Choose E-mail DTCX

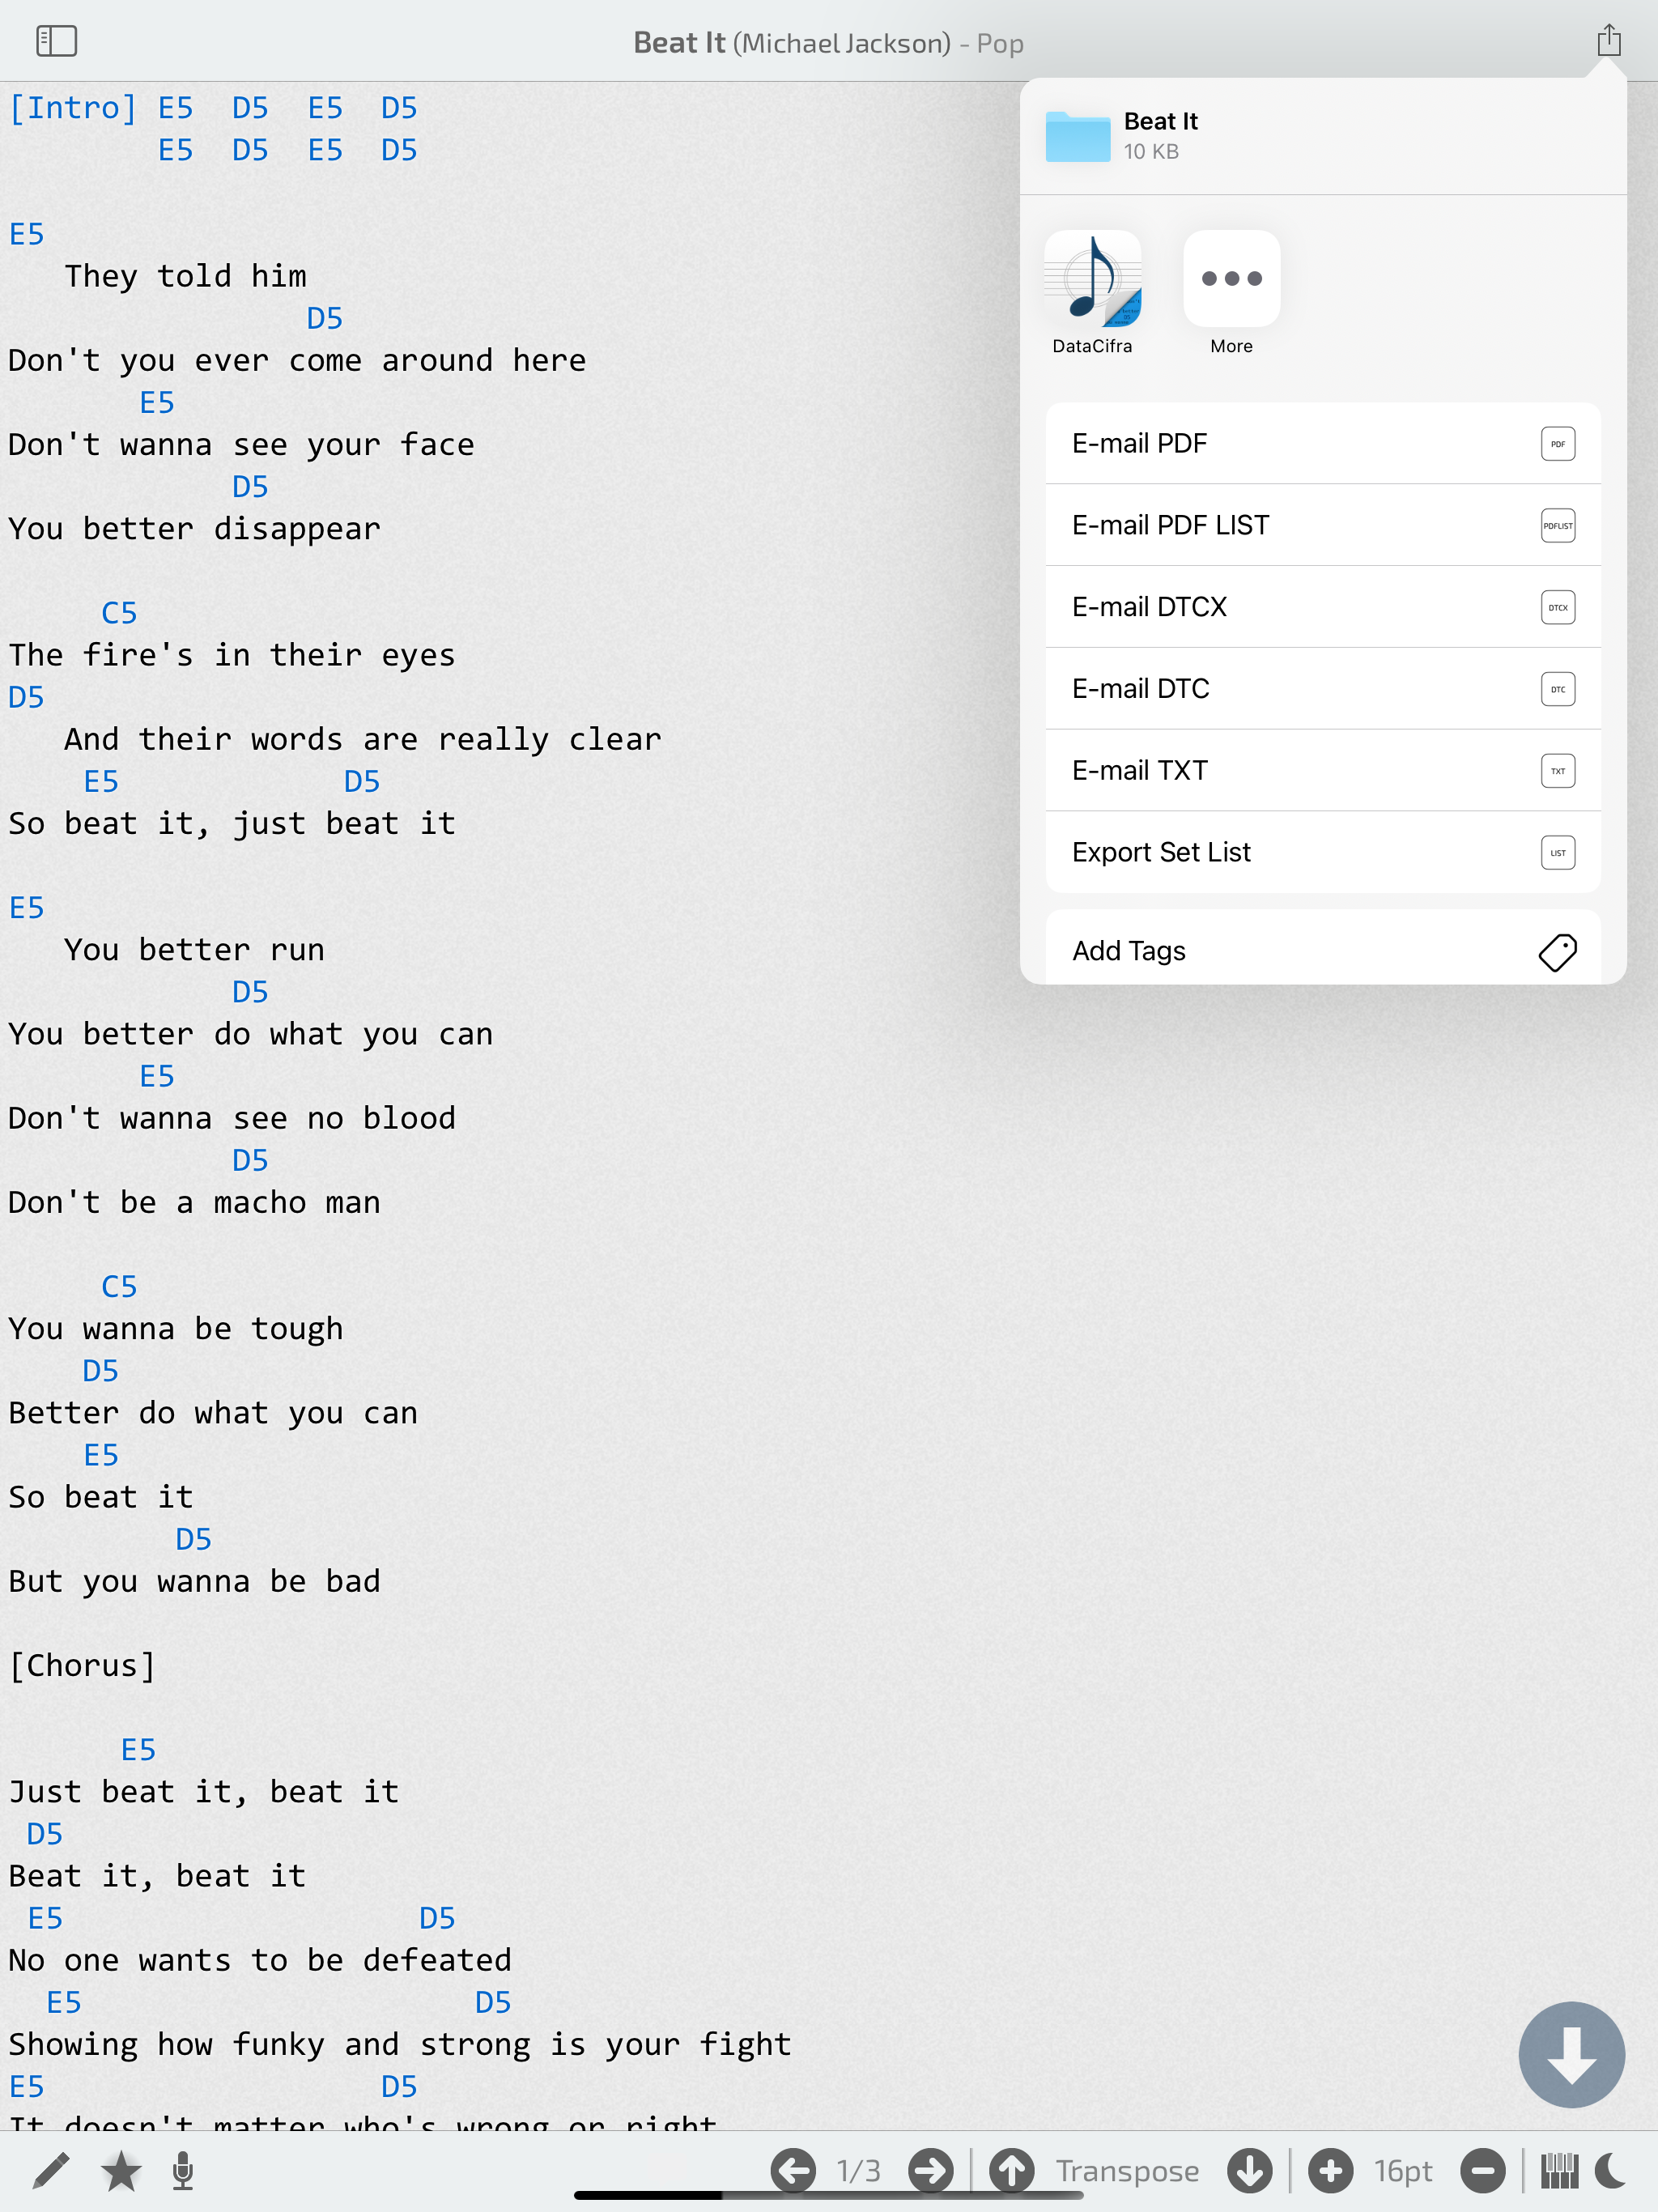pos(1322,607)
